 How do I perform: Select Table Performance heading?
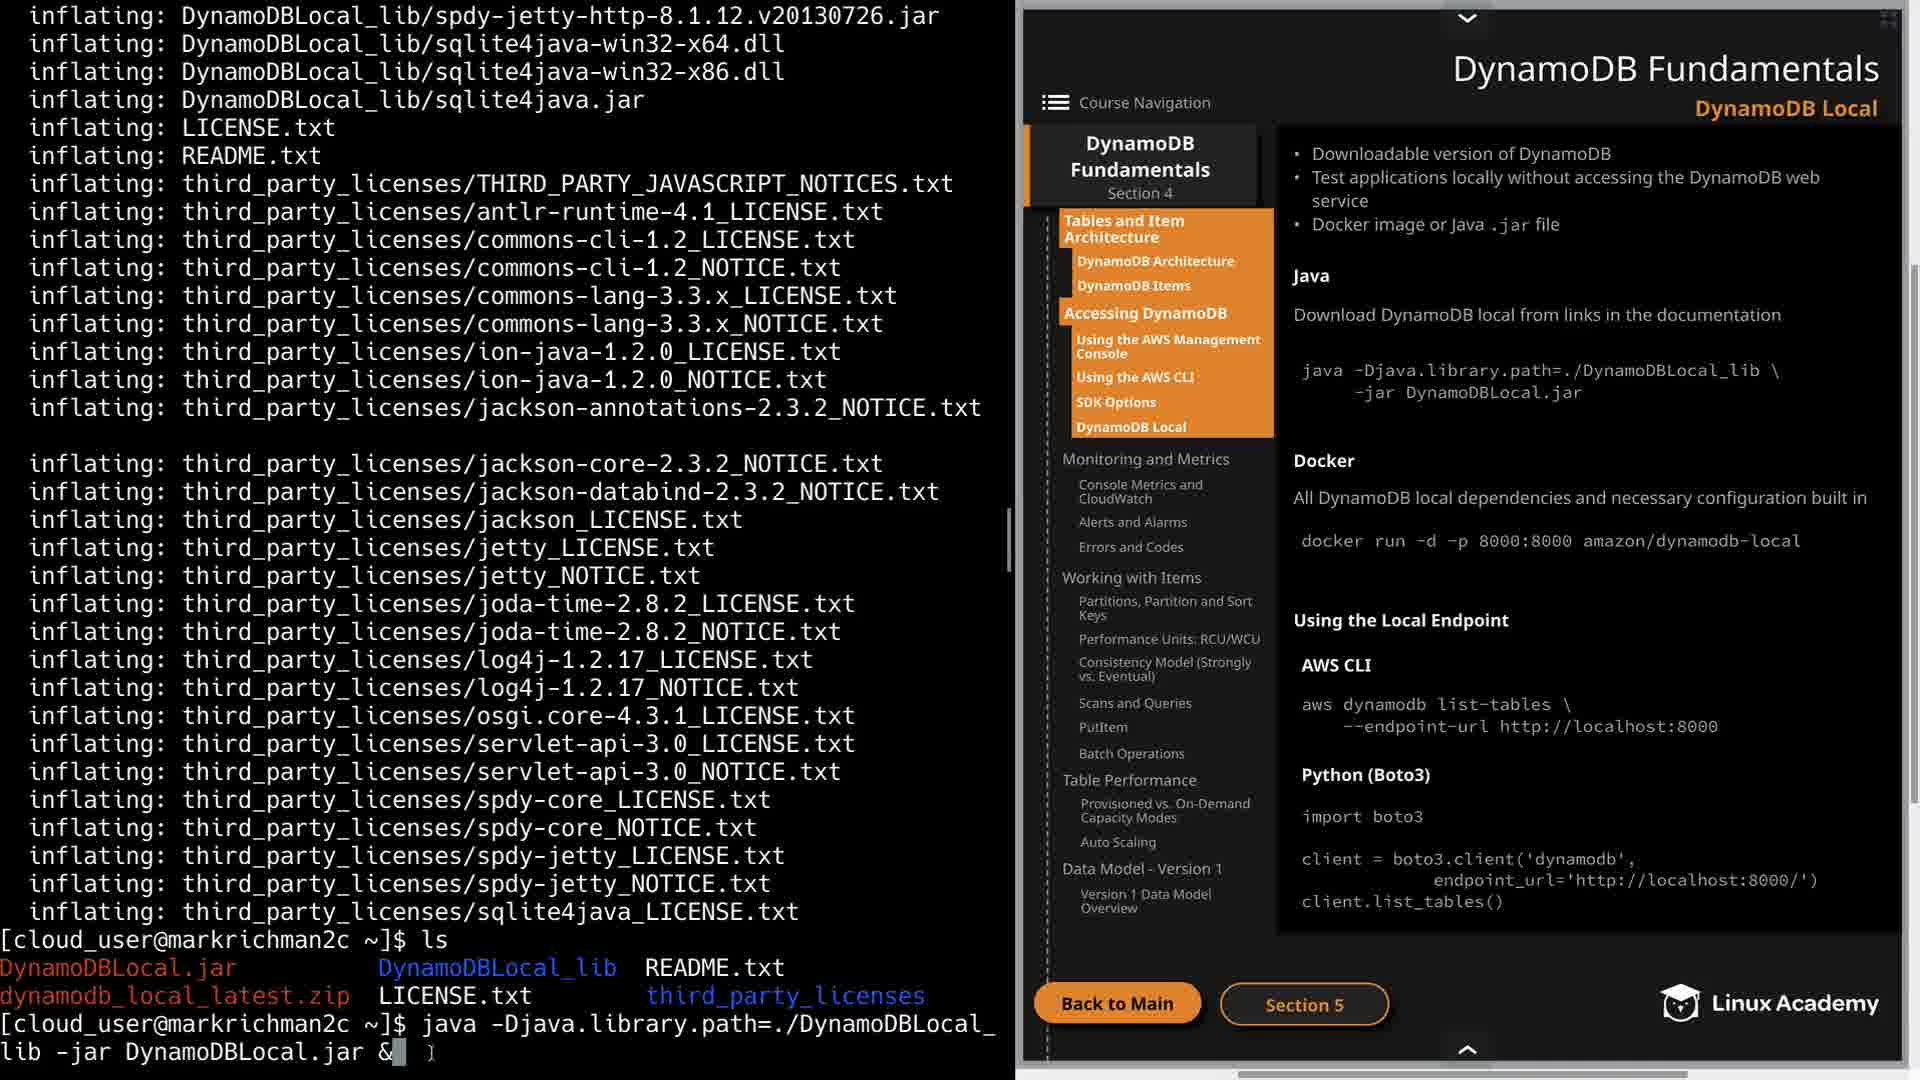(1129, 780)
